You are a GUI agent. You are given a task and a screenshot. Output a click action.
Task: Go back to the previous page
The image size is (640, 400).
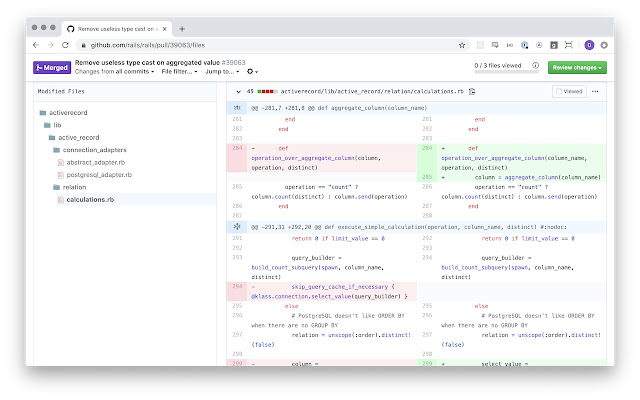pyautogui.click(x=37, y=45)
